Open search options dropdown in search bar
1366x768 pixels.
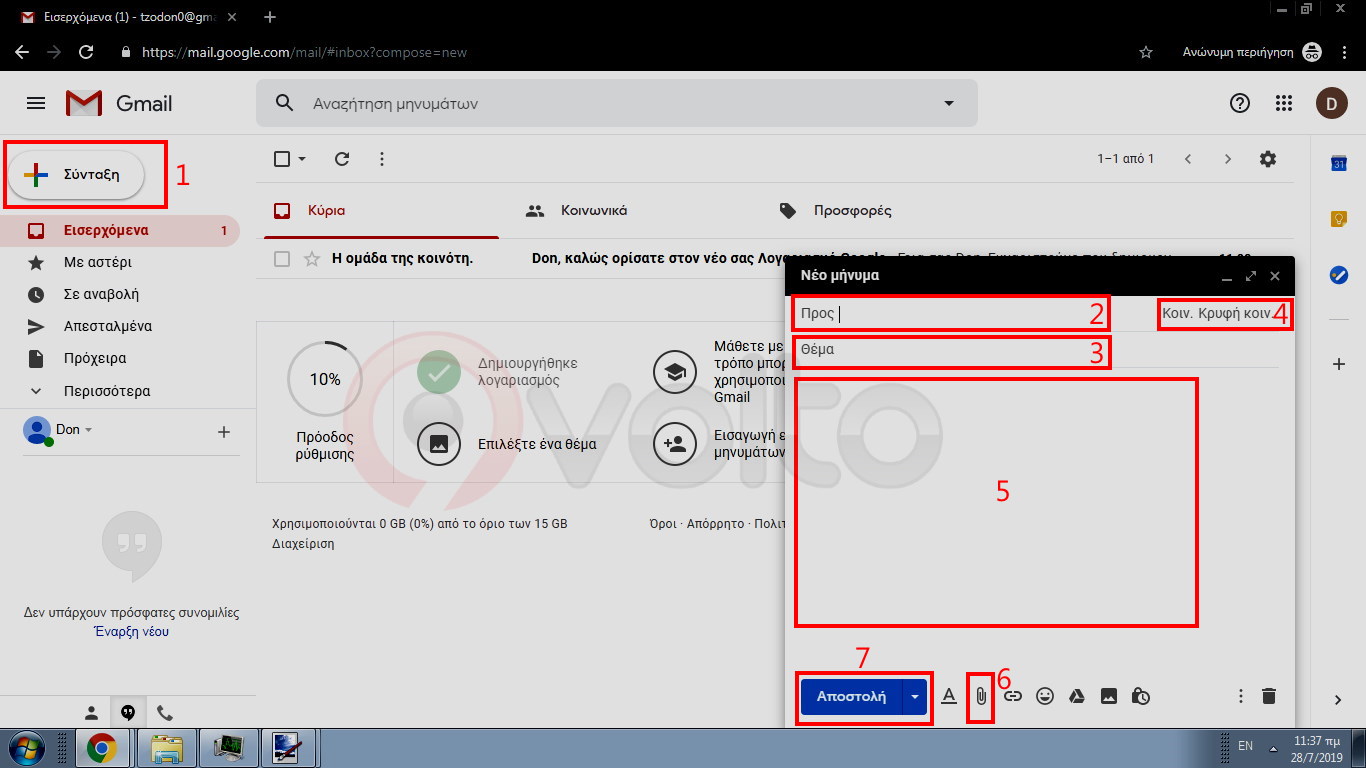click(948, 103)
